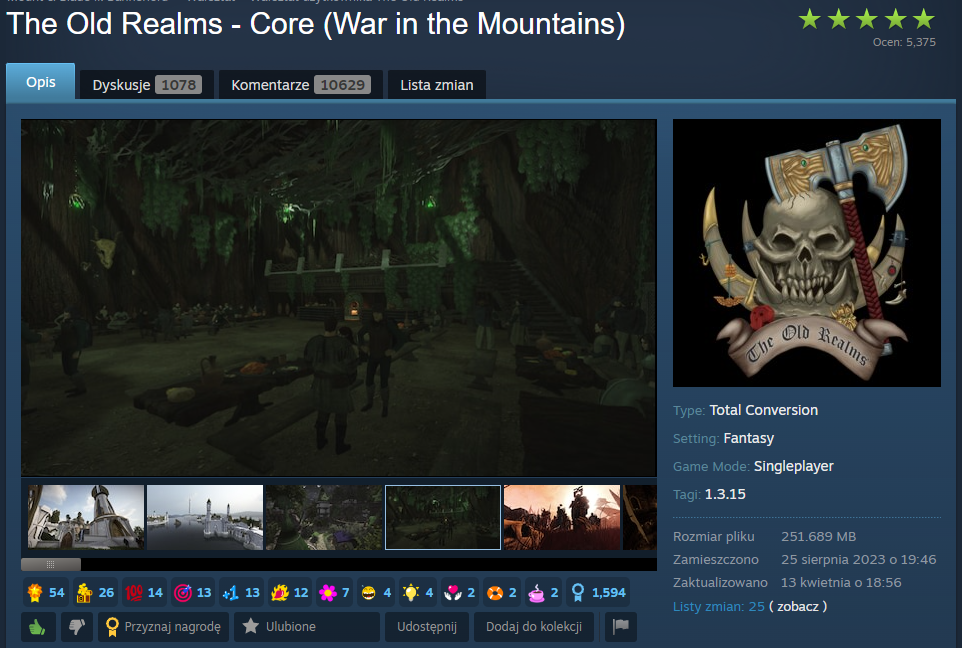Click the Udostępnij share button

pyautogui.click(x=427, y=627)
